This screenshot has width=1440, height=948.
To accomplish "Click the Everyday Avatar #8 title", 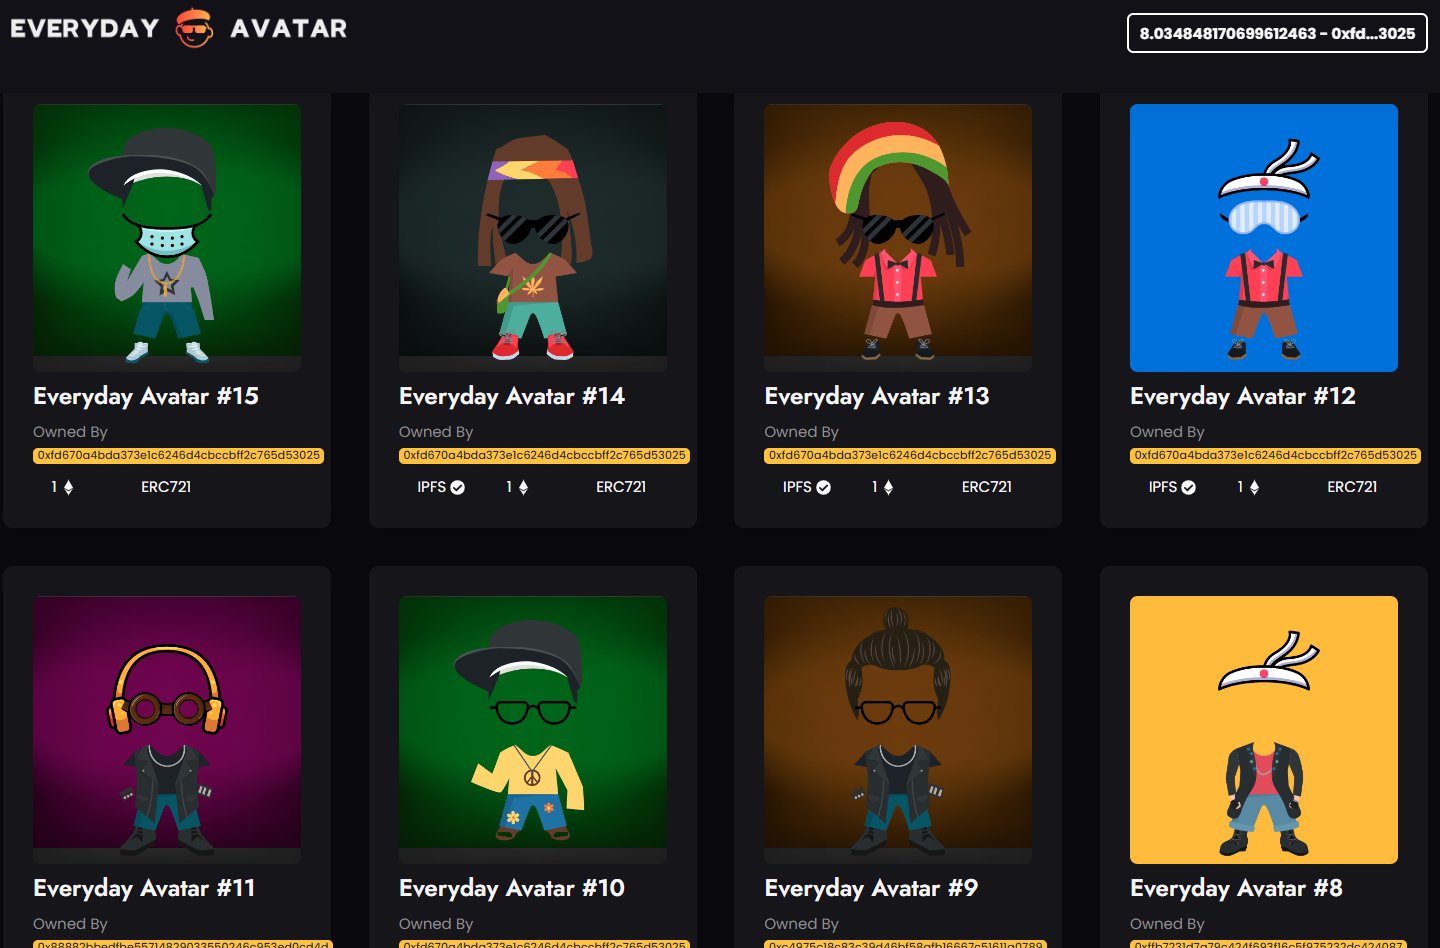I will coord(1237,889).
